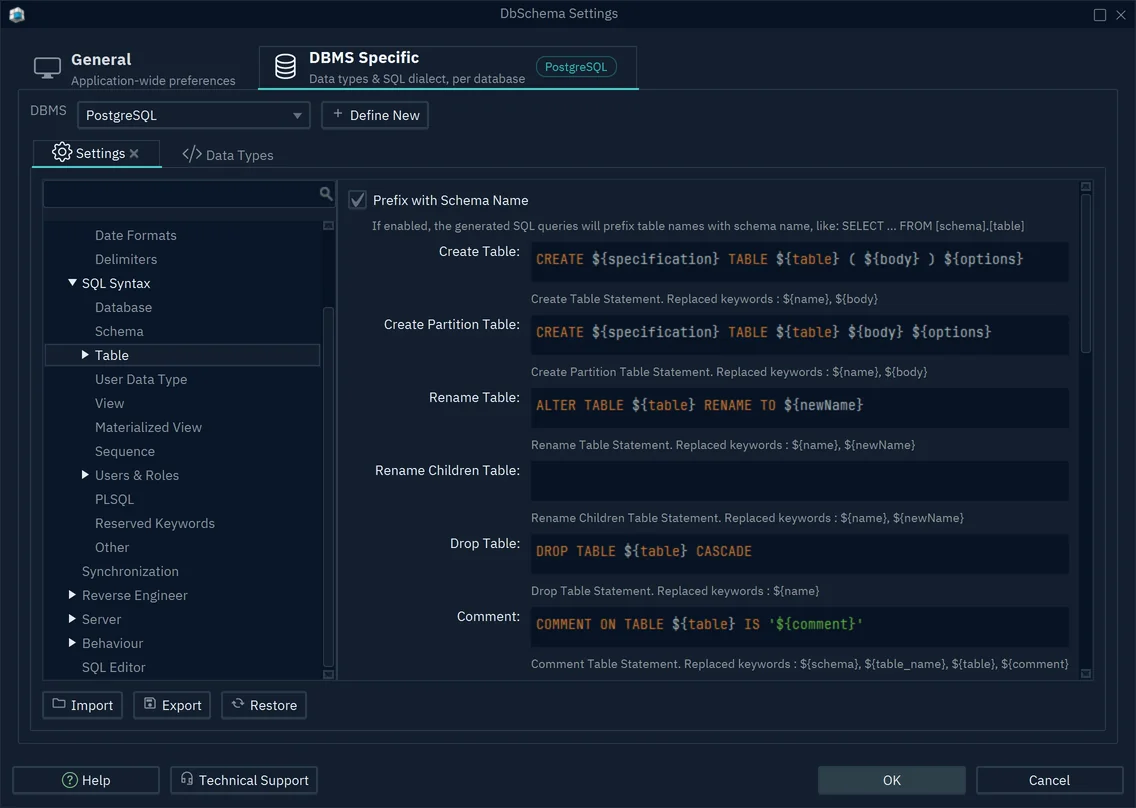
Task: Expand the Server tree node
Action: pyautogui.click(x=72, y=618)
